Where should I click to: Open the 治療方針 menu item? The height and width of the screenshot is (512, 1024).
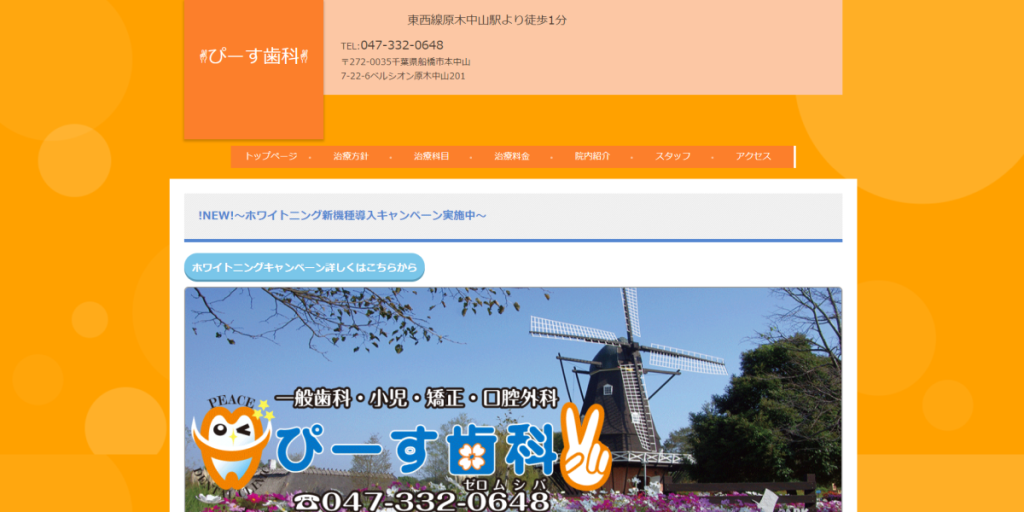[351, 157]
